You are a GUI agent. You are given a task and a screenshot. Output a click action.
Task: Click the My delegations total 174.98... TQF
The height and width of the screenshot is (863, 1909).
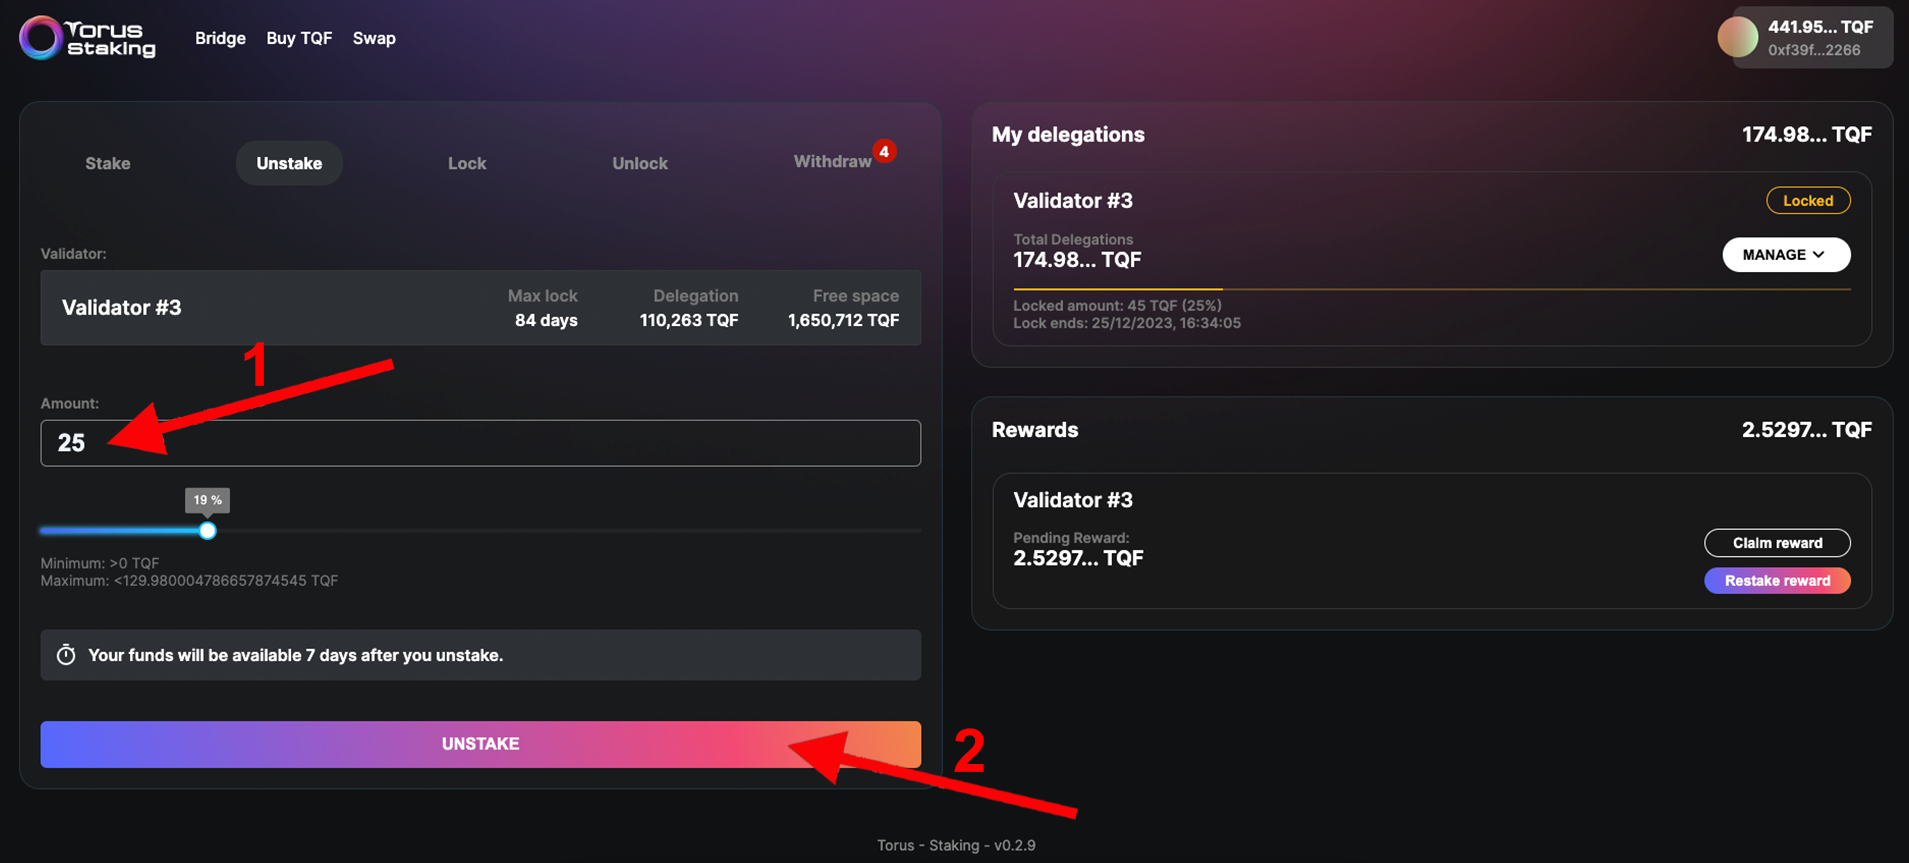click(1806, 135)
